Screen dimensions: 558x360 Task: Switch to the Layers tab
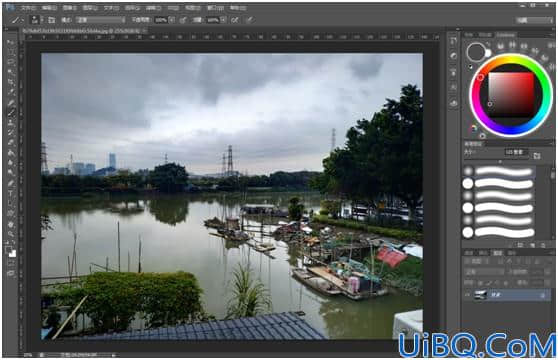pyautogui.click(x=497, y=253)
